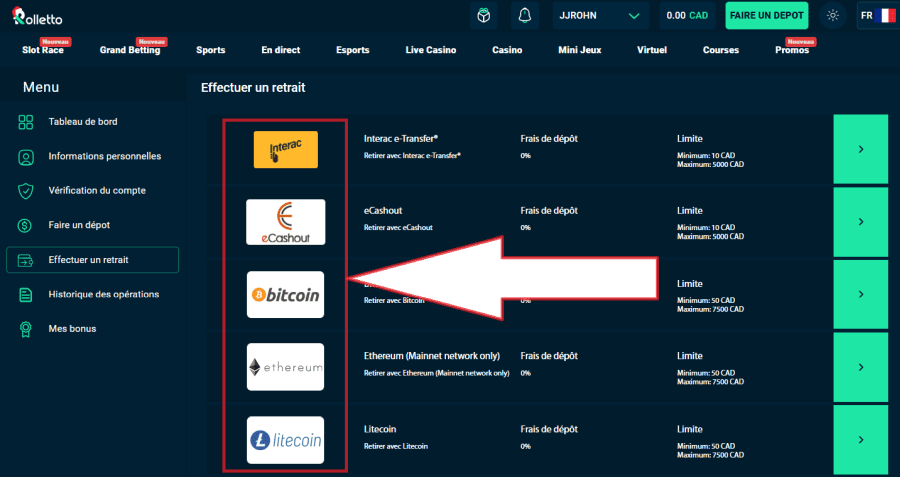The image size is (900, 477).
Task: Select the bitcoin logo
Action: point(285,294)
